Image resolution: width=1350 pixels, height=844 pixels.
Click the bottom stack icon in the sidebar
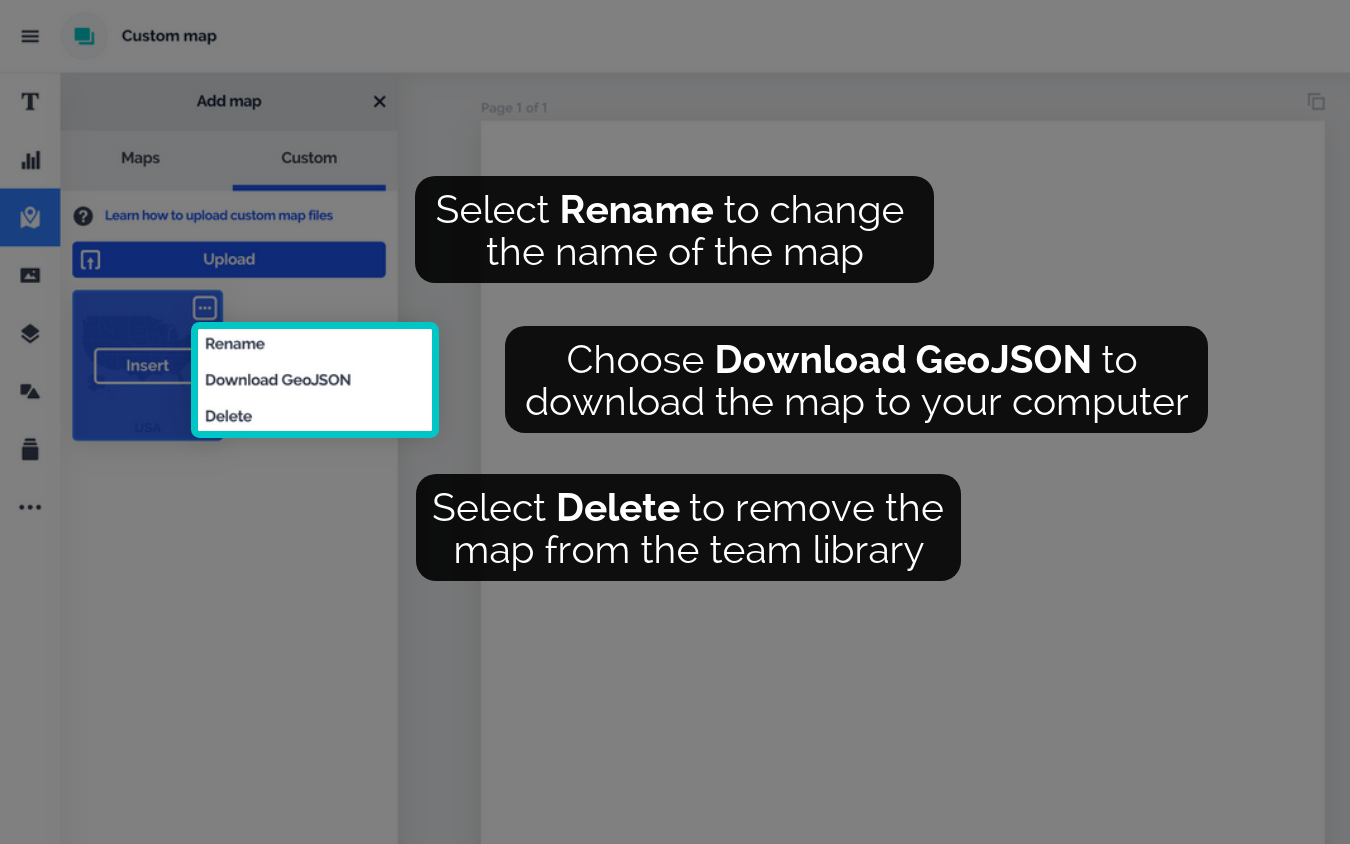30,449
